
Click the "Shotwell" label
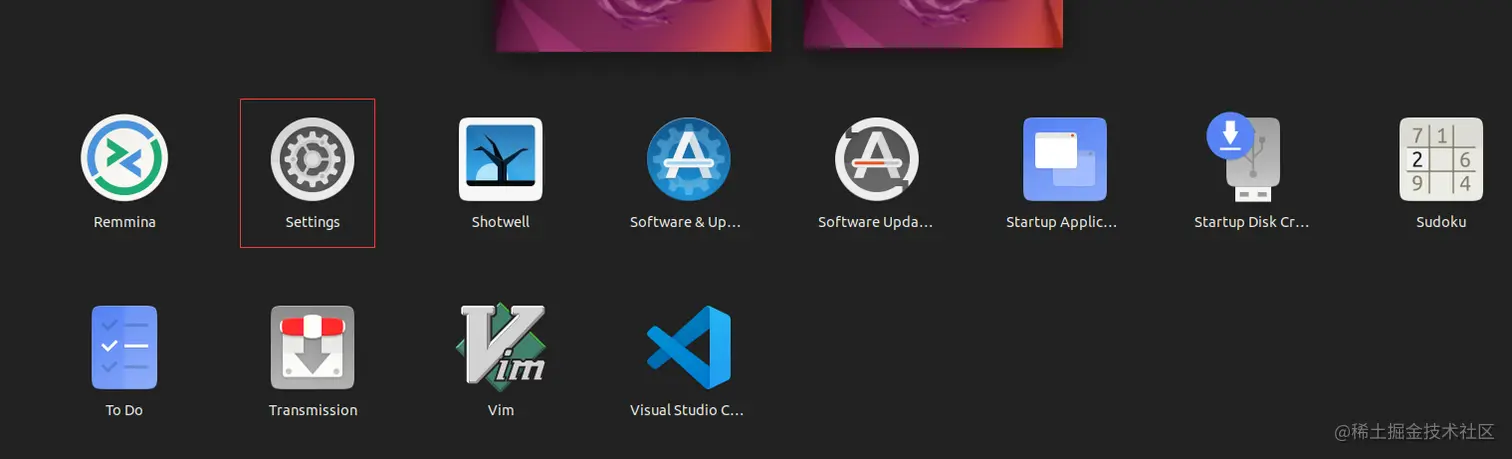[x=501, y=222]
